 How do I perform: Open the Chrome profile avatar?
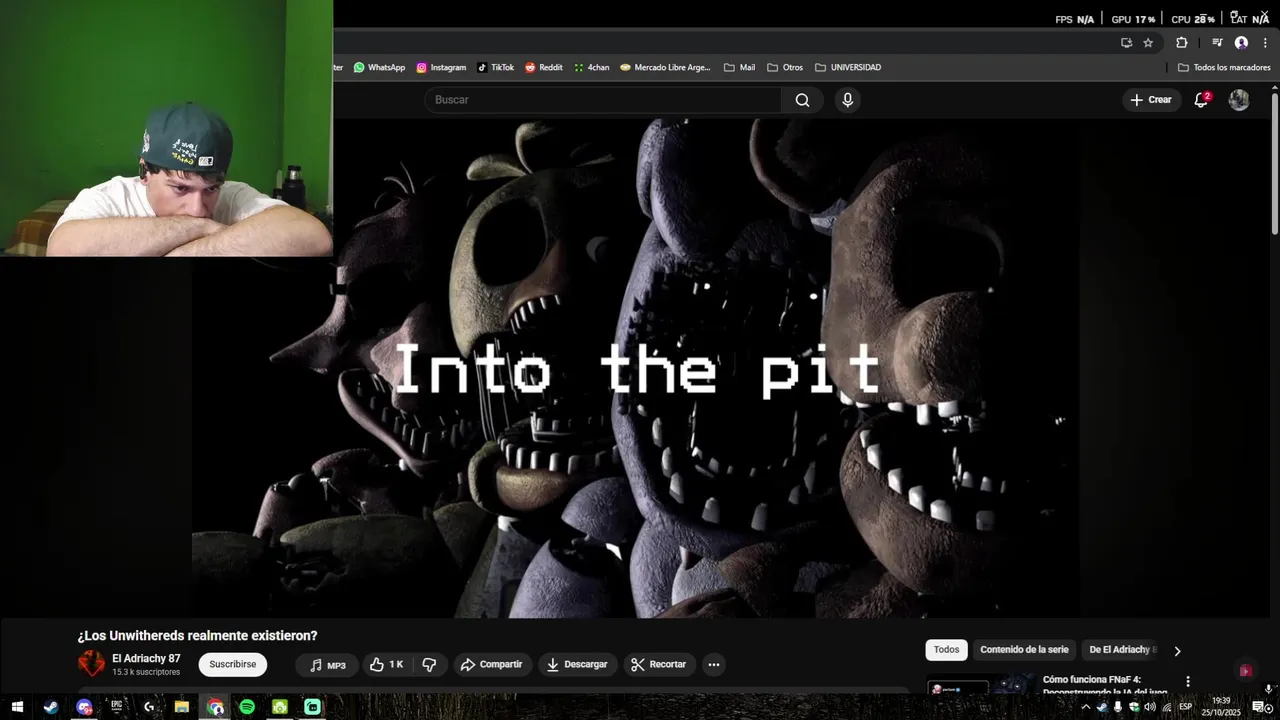tap(1241, 43)
